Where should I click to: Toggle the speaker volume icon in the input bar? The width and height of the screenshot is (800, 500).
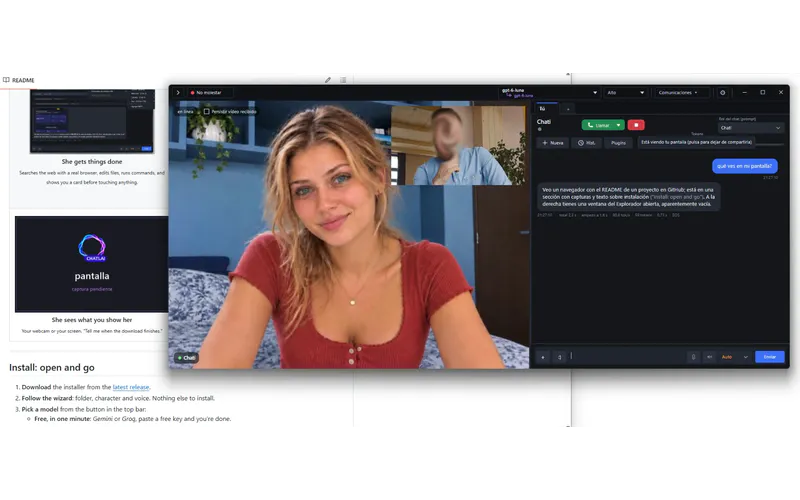pos(709,357)
